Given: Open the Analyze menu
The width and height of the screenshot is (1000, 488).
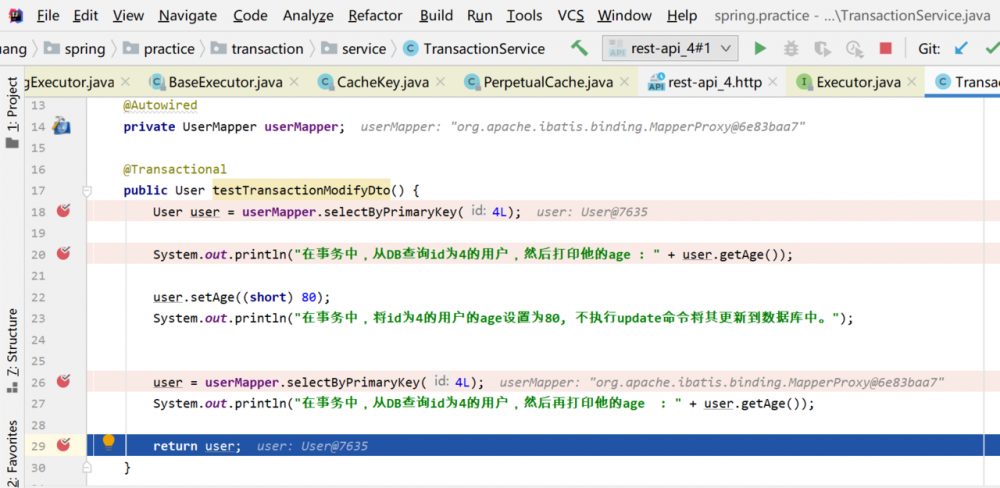Looking at the screenshot, I should (308, 15).
